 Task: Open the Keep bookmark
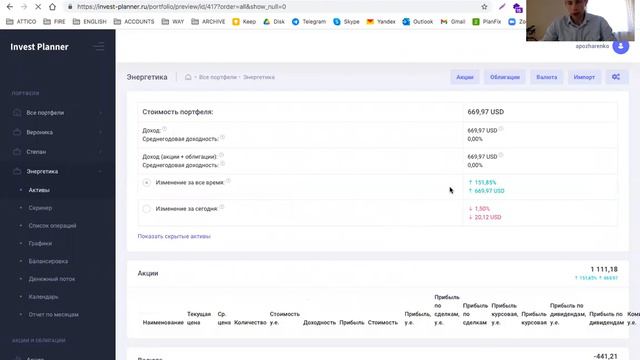(x=244, y=22)
